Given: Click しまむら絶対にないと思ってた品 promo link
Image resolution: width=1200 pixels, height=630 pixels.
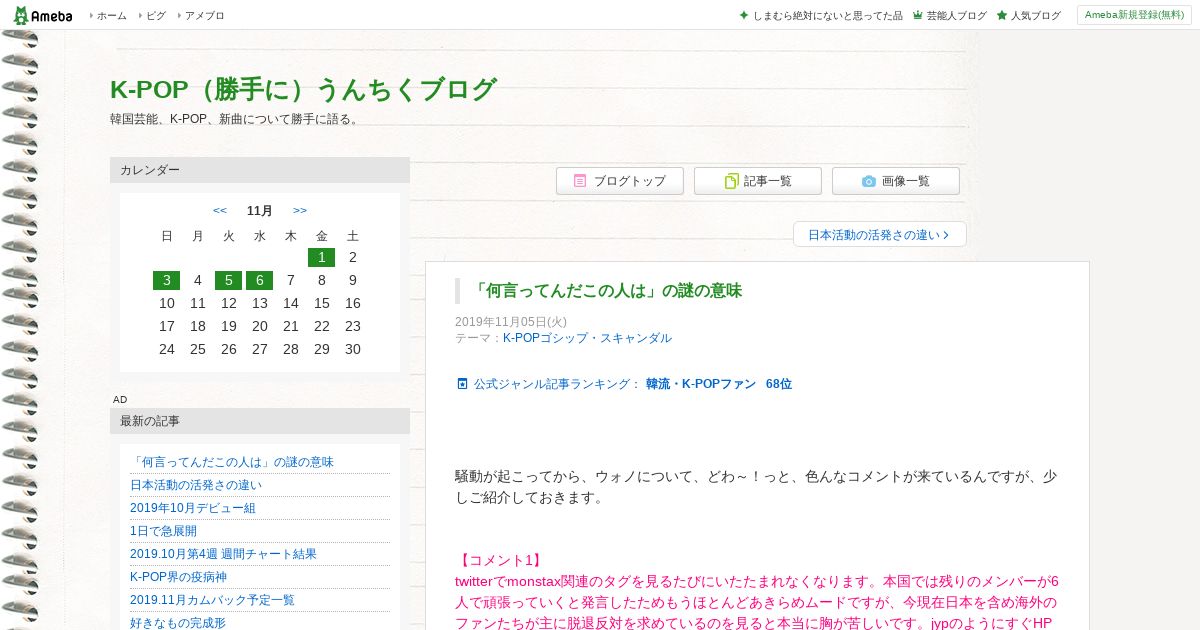Looking at the screenshot, I should coord(827,16).
